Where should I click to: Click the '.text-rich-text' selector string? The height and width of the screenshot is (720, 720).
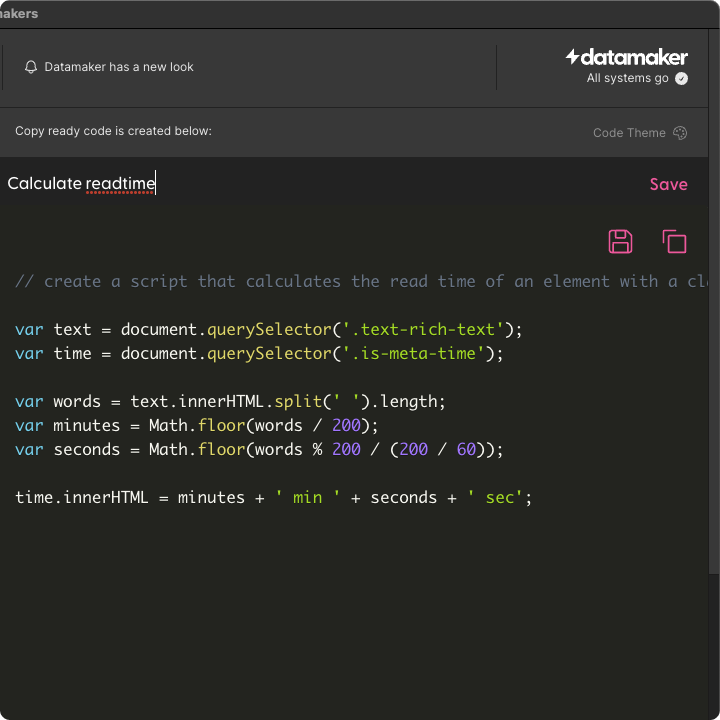423,329
